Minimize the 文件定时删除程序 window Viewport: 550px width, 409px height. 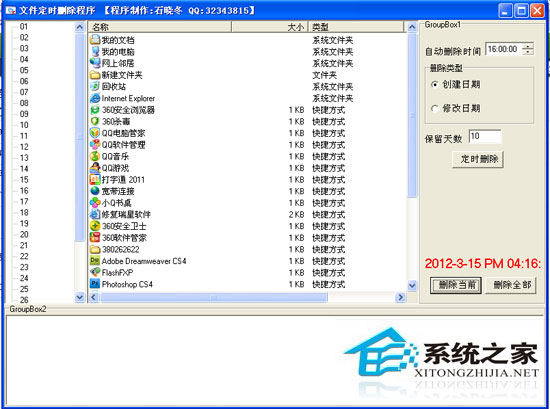[505, 11]
